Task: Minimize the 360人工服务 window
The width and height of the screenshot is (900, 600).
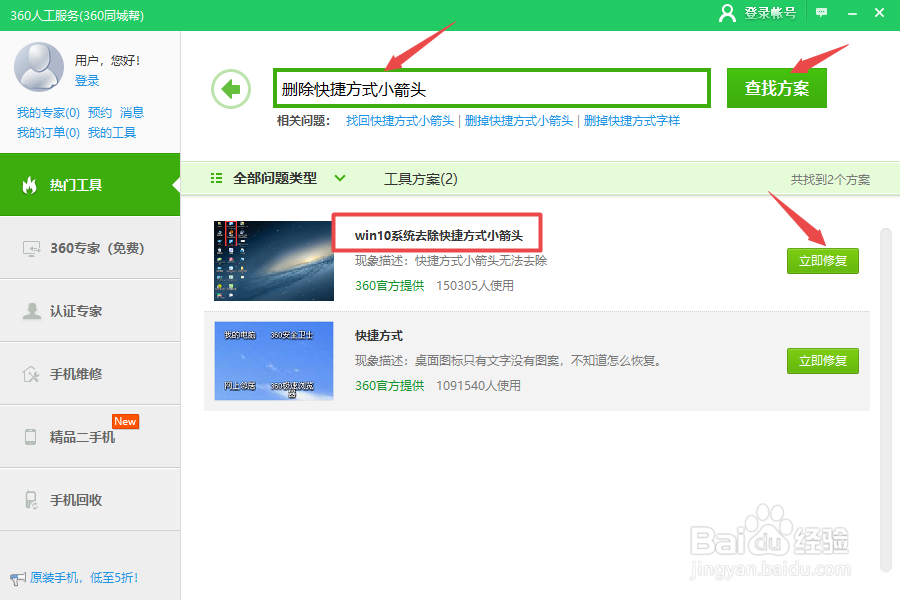Action: pyautogui.click(x=852, y=13)
